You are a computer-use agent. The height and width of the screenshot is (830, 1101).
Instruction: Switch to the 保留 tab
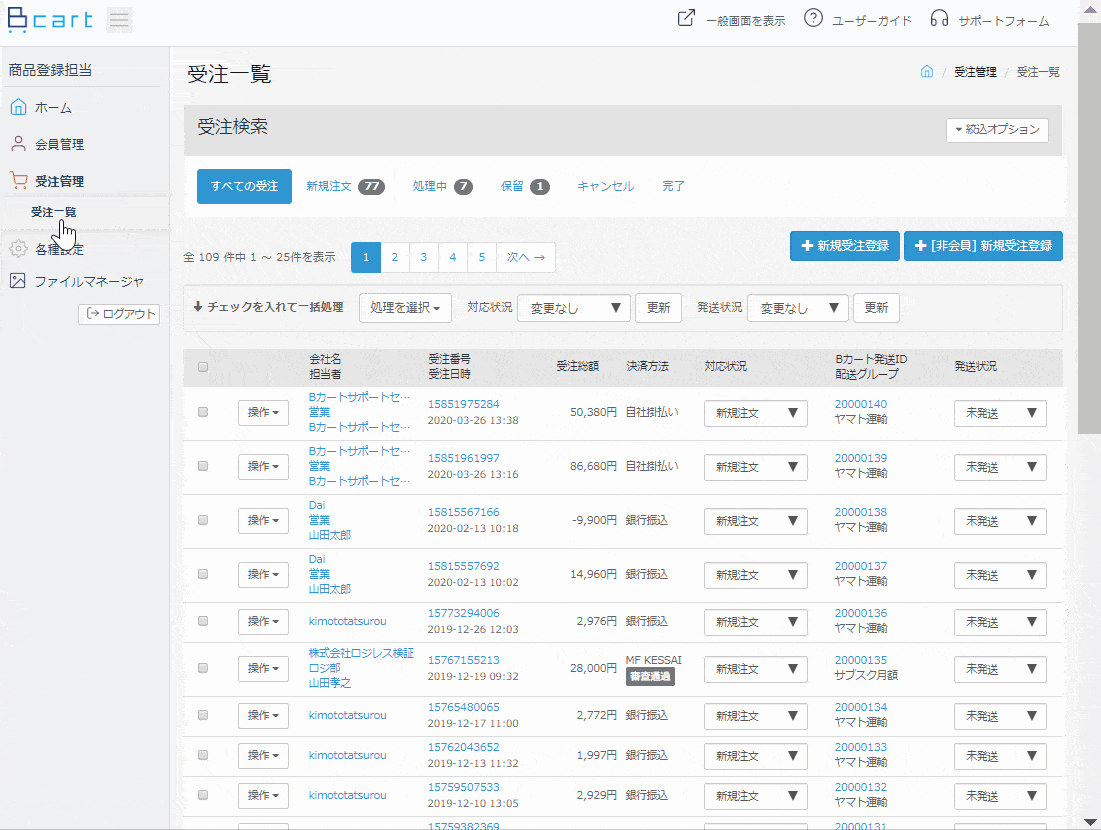coord(525,186)
